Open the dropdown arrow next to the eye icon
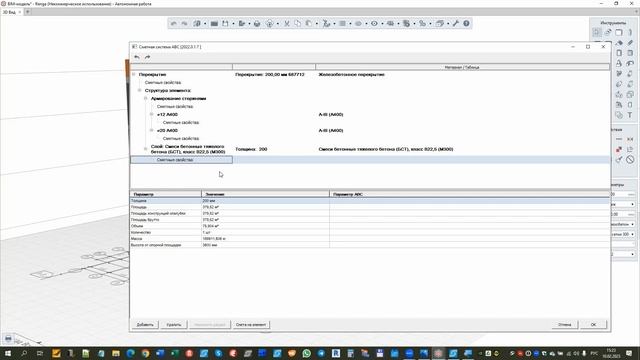Screen dimensions: 640x360 click(x=382, y=24)
